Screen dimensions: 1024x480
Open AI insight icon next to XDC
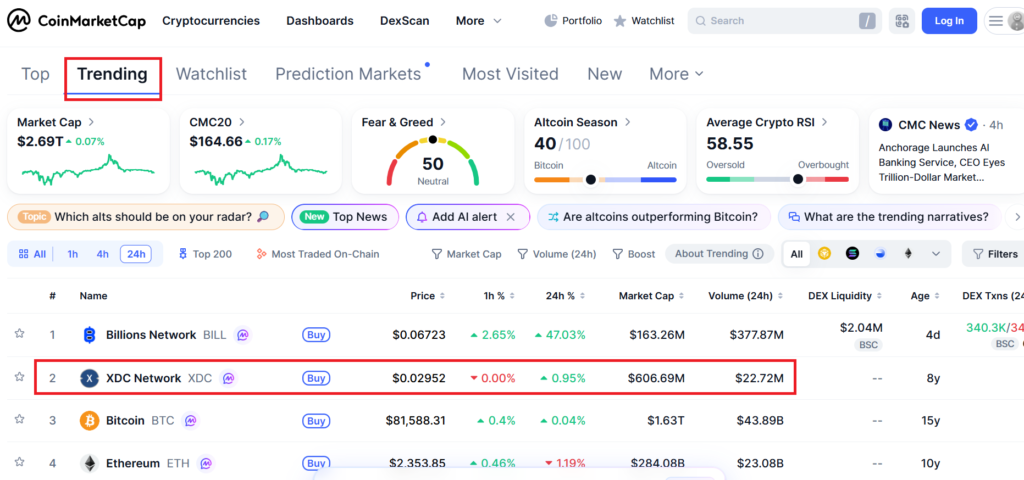pos(228,378)
